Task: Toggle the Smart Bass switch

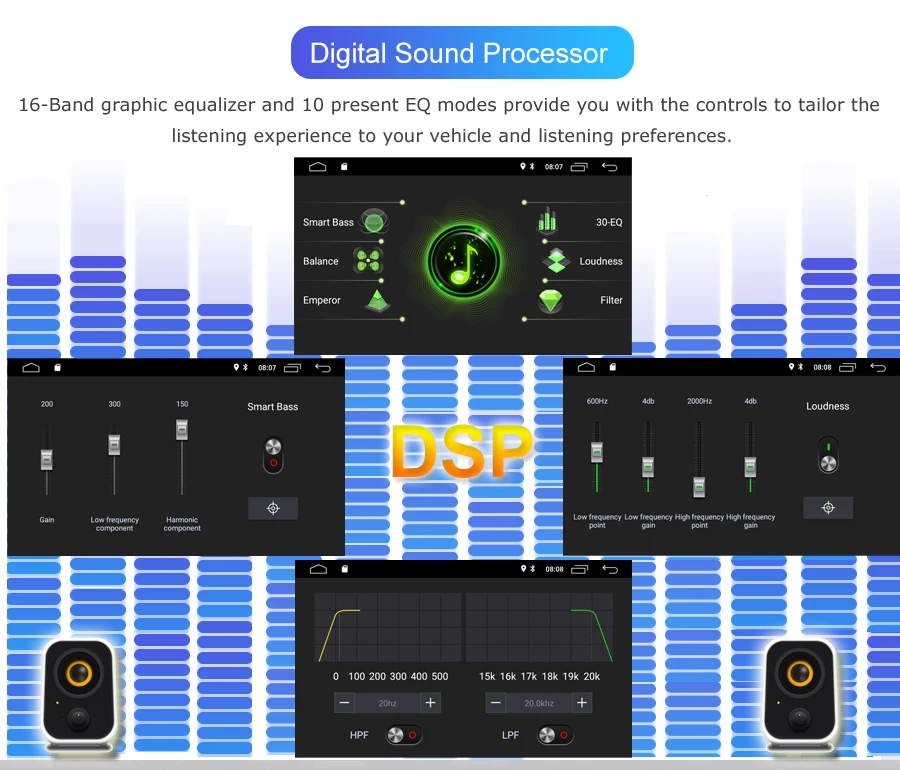Action: 273,454
